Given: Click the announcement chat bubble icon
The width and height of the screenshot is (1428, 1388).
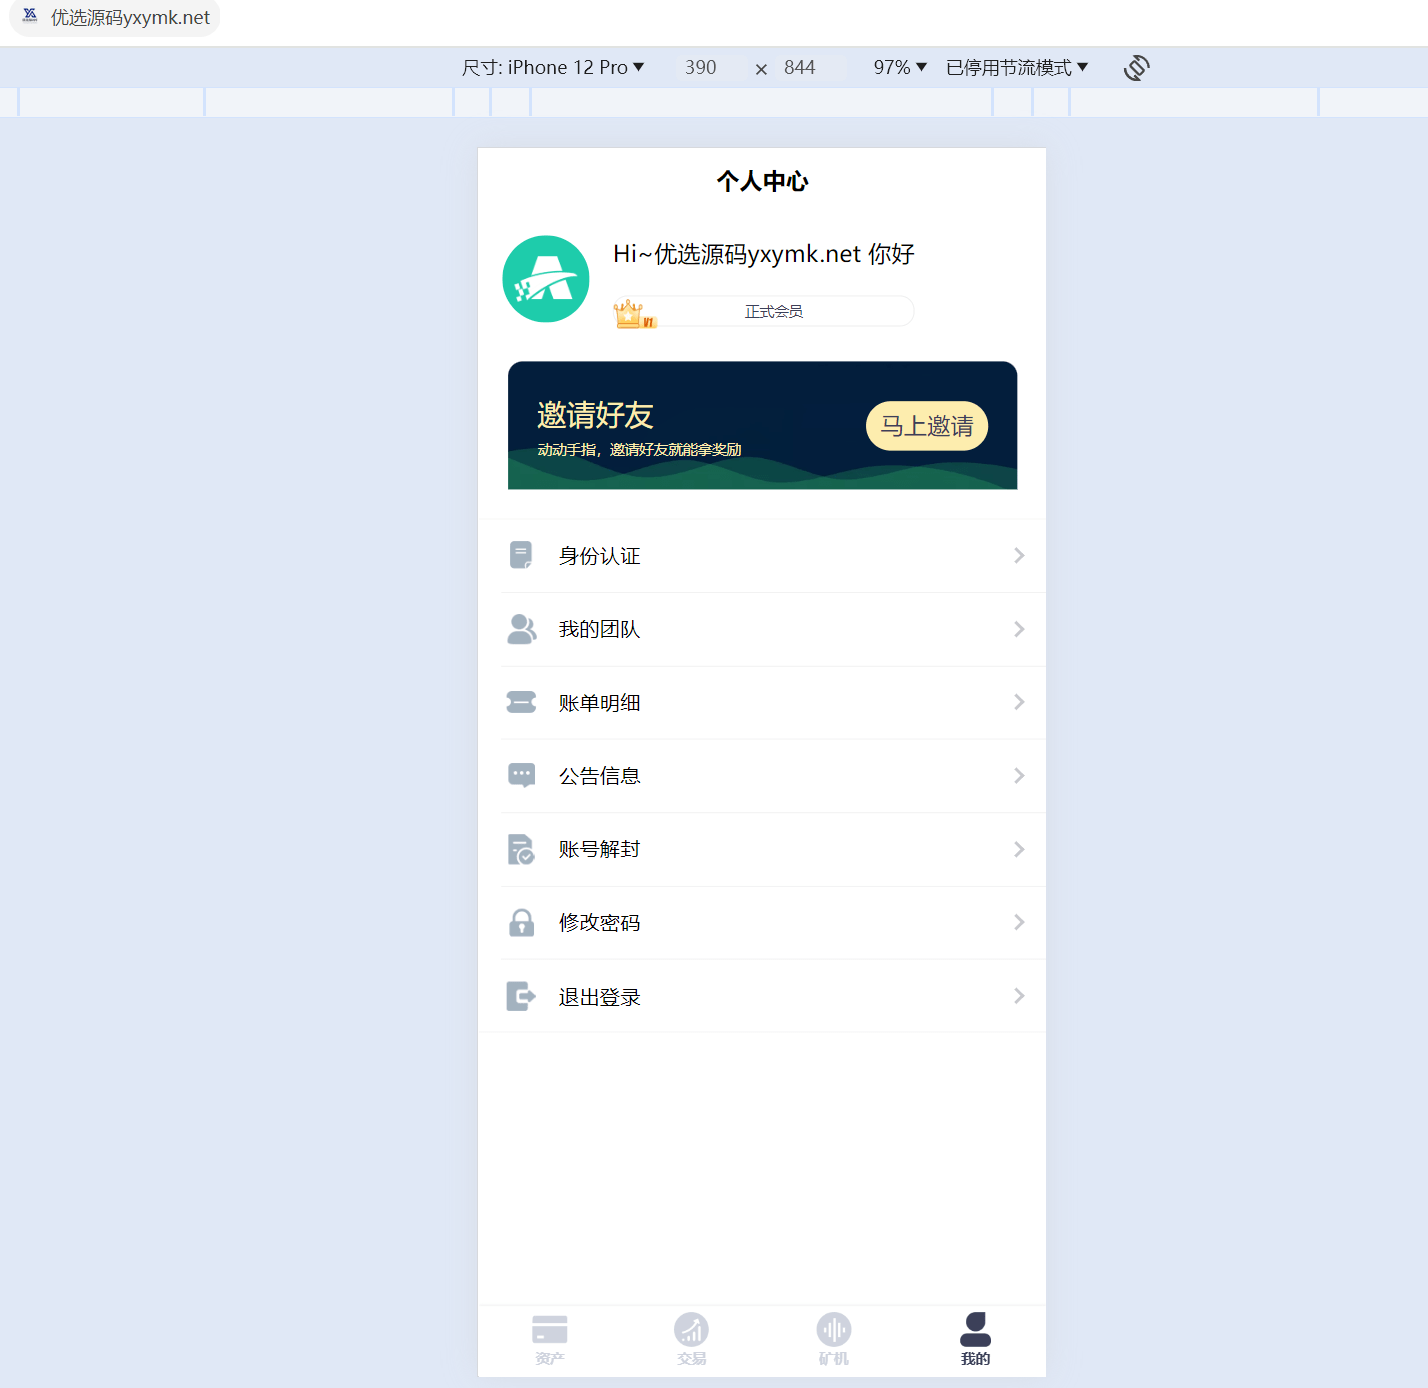Looking at the screenshot, I should click(x=521, y=776).
